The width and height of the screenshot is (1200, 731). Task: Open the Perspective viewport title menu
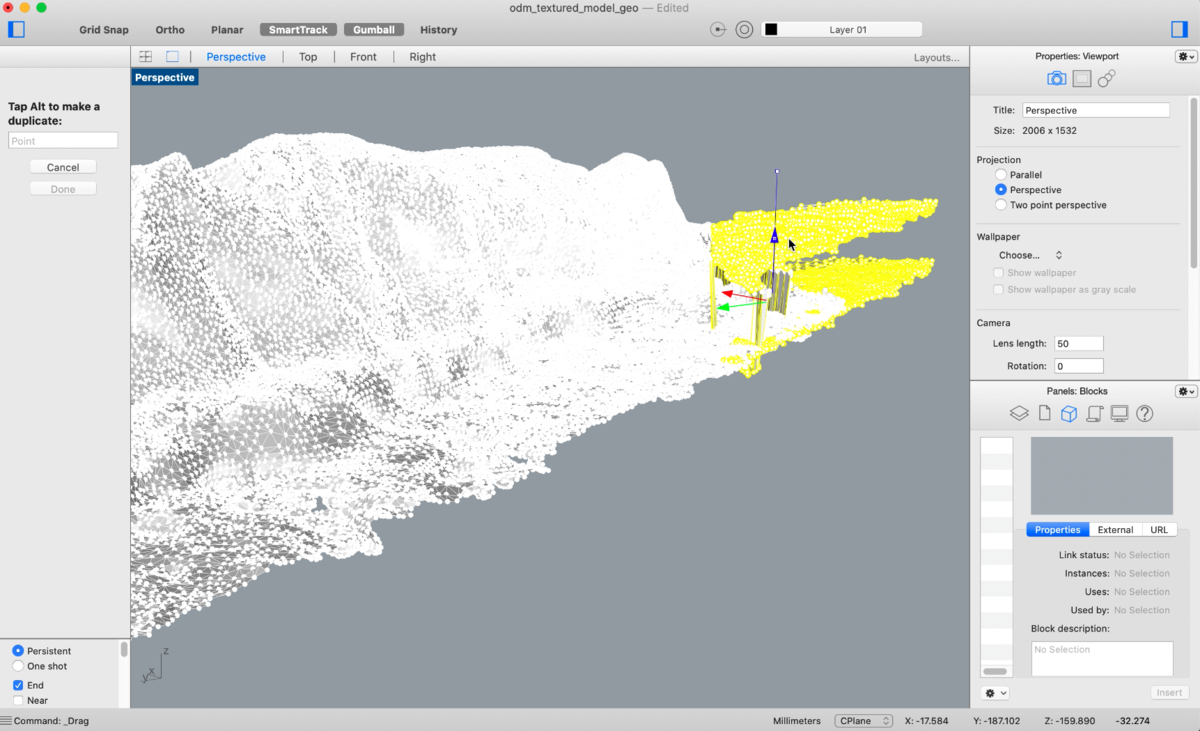tap(165, 77)
